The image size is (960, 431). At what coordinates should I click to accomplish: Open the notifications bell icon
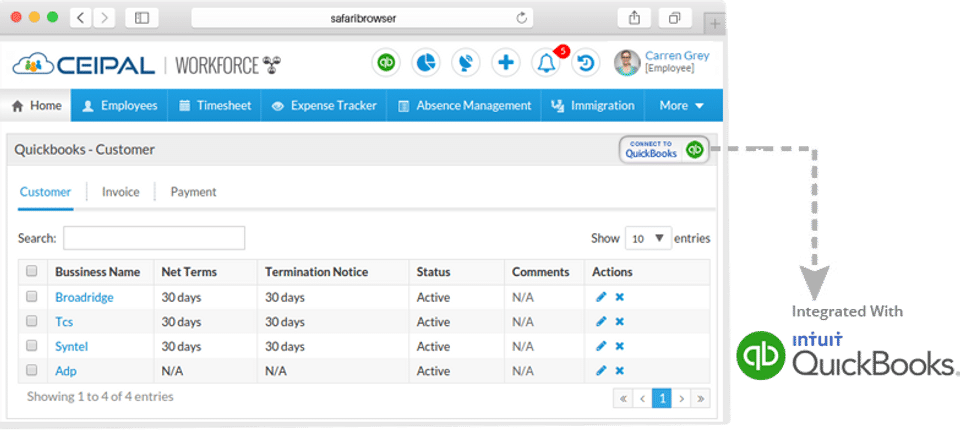546,62
